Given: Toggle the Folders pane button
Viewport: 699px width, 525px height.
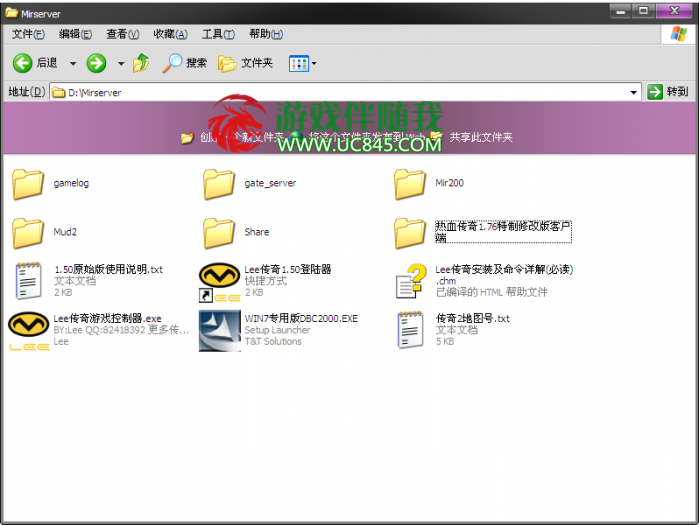Looking at the screenshot, I should click(245, 63).
